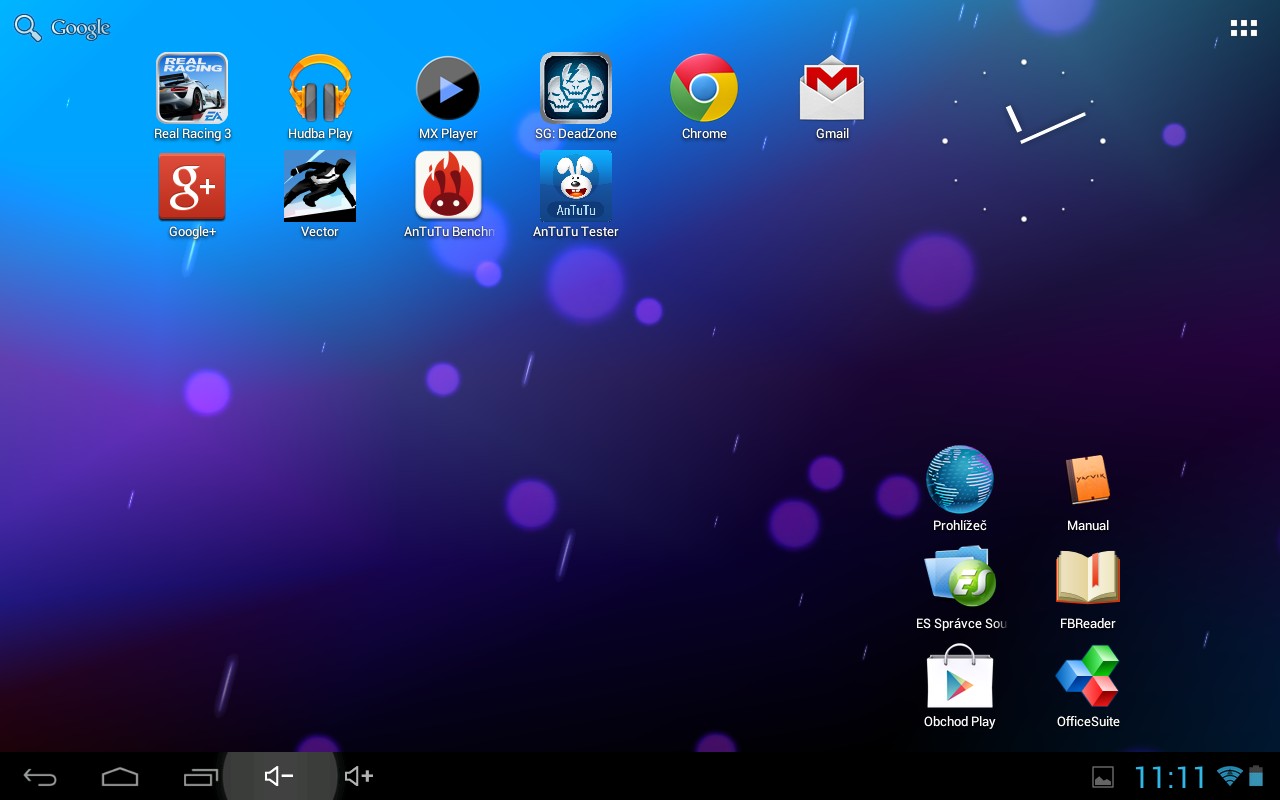Viewport: 1280px width, 800px height.
Task: Open the Real Racing 3 game
Action: [192, 88]
